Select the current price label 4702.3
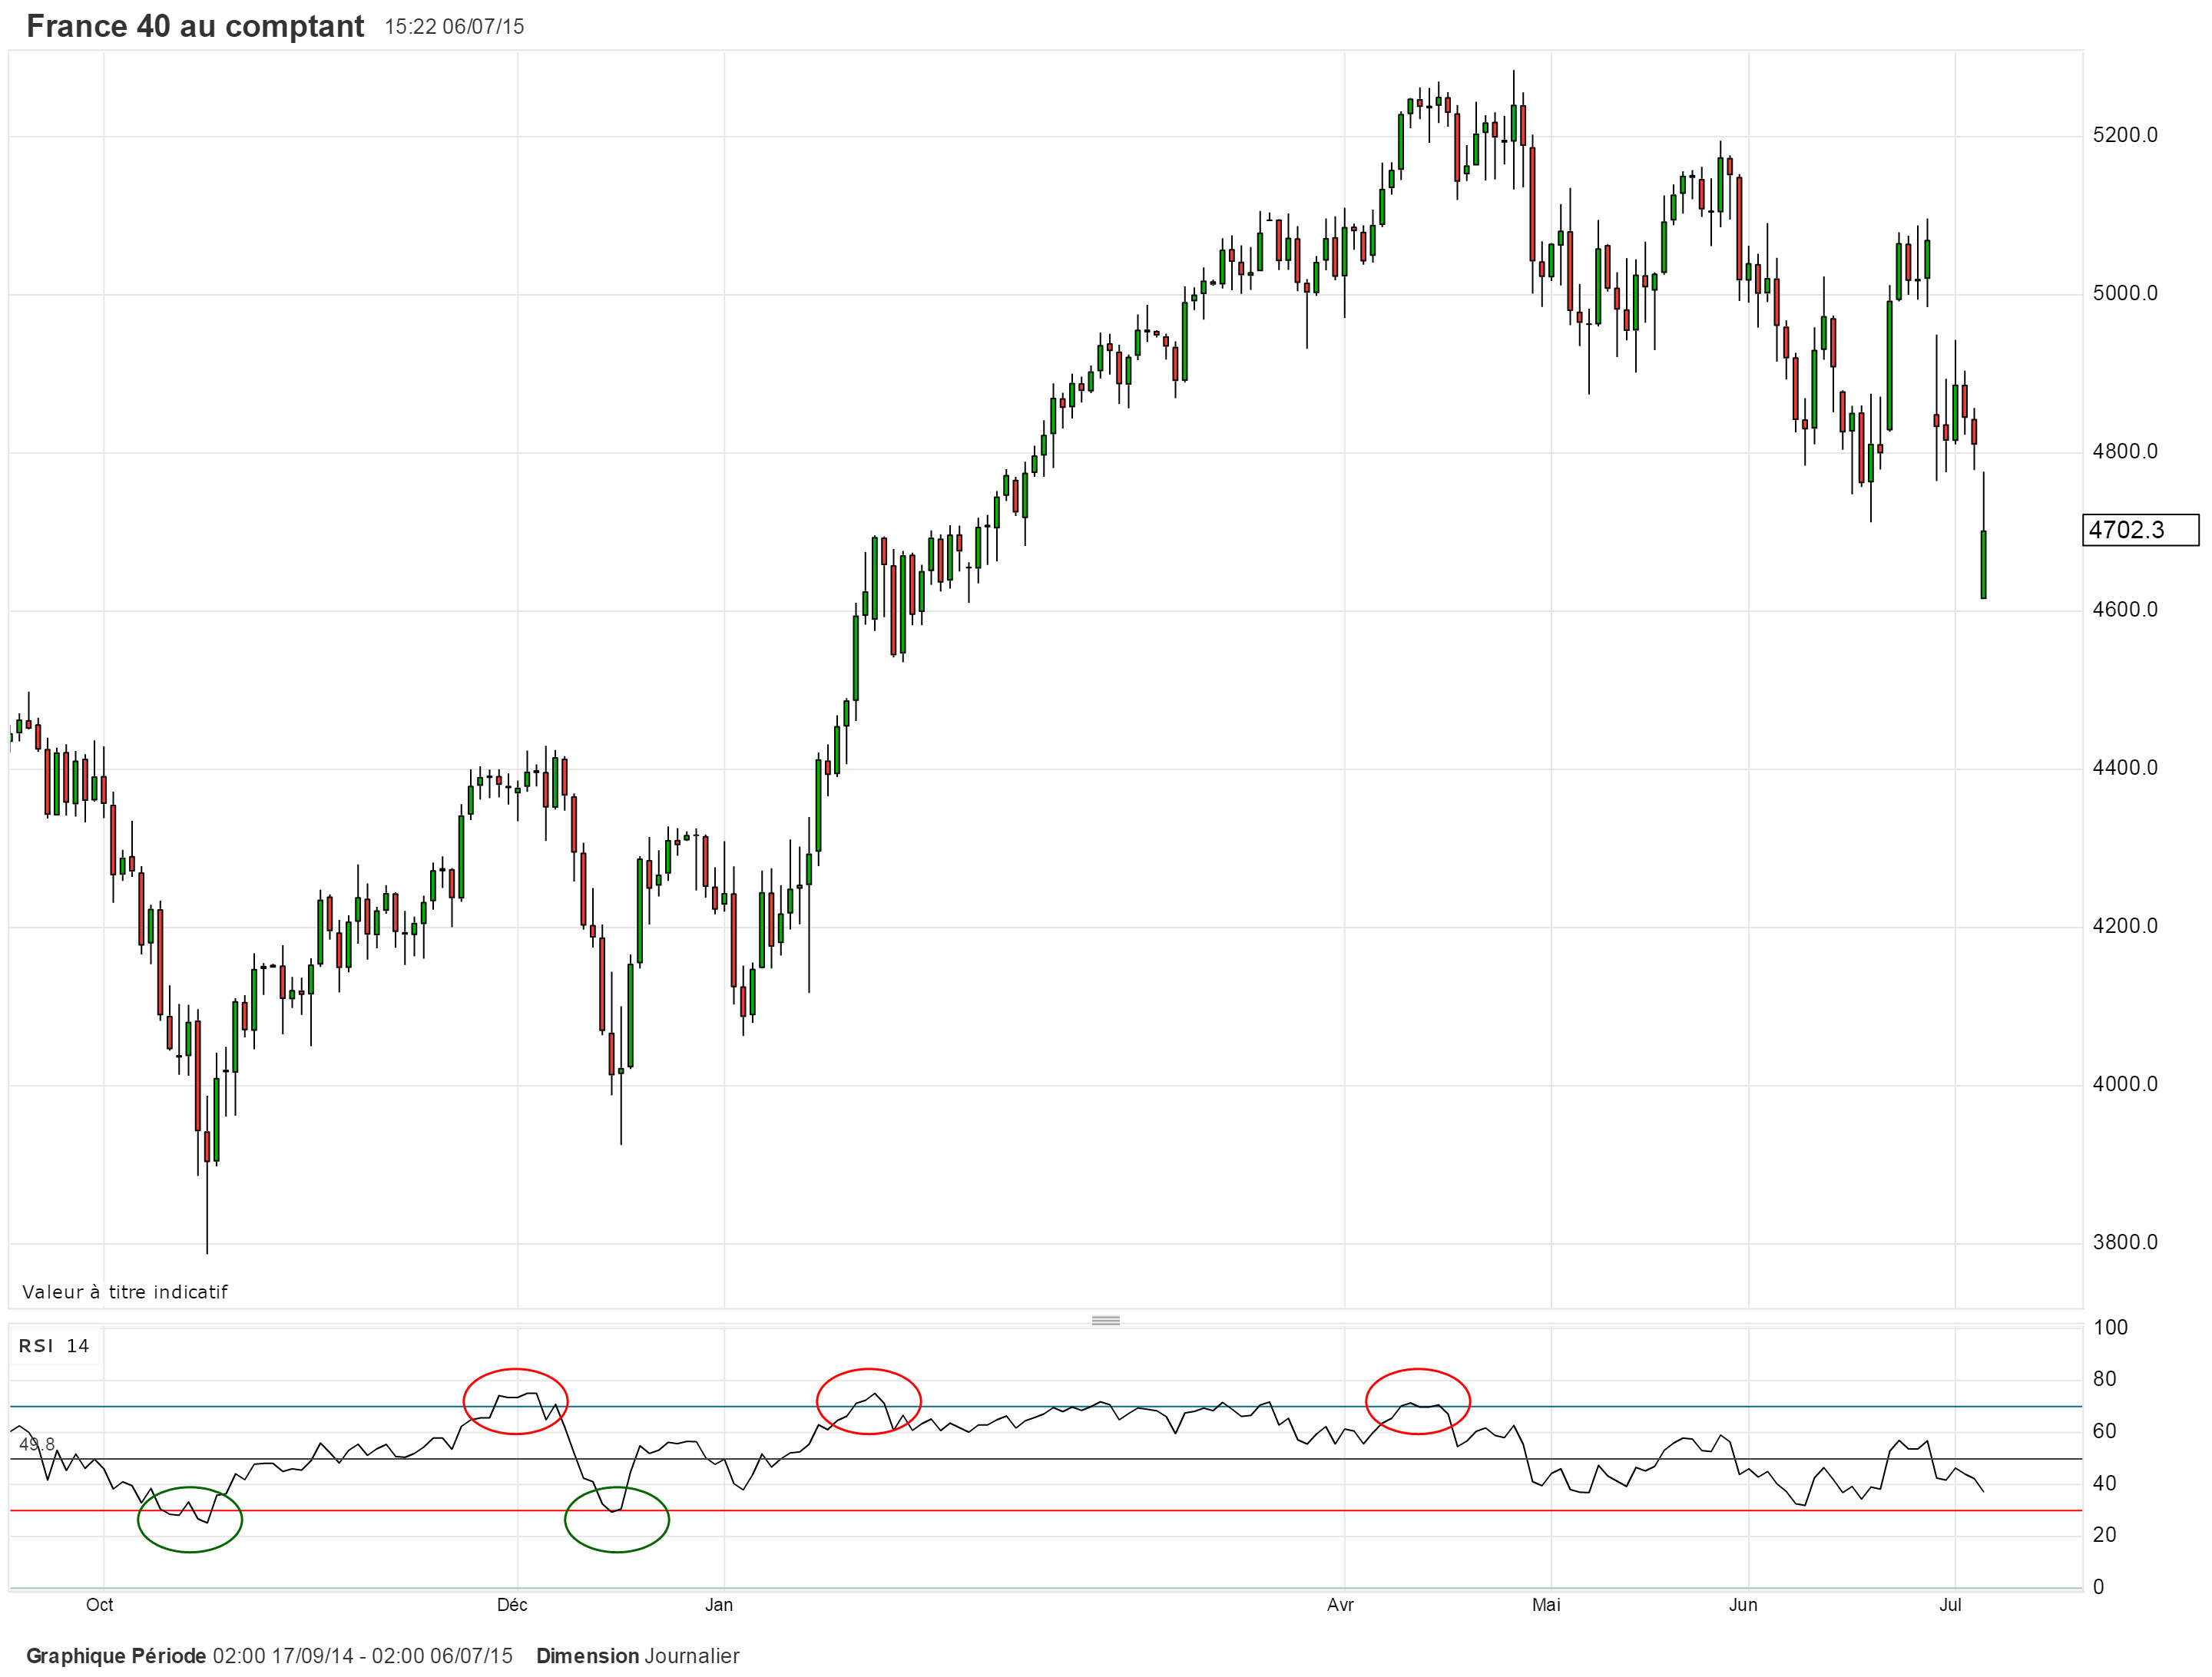This screenshot has width=2212, height=1677. pyautogui.click(x=2140, y=530)
